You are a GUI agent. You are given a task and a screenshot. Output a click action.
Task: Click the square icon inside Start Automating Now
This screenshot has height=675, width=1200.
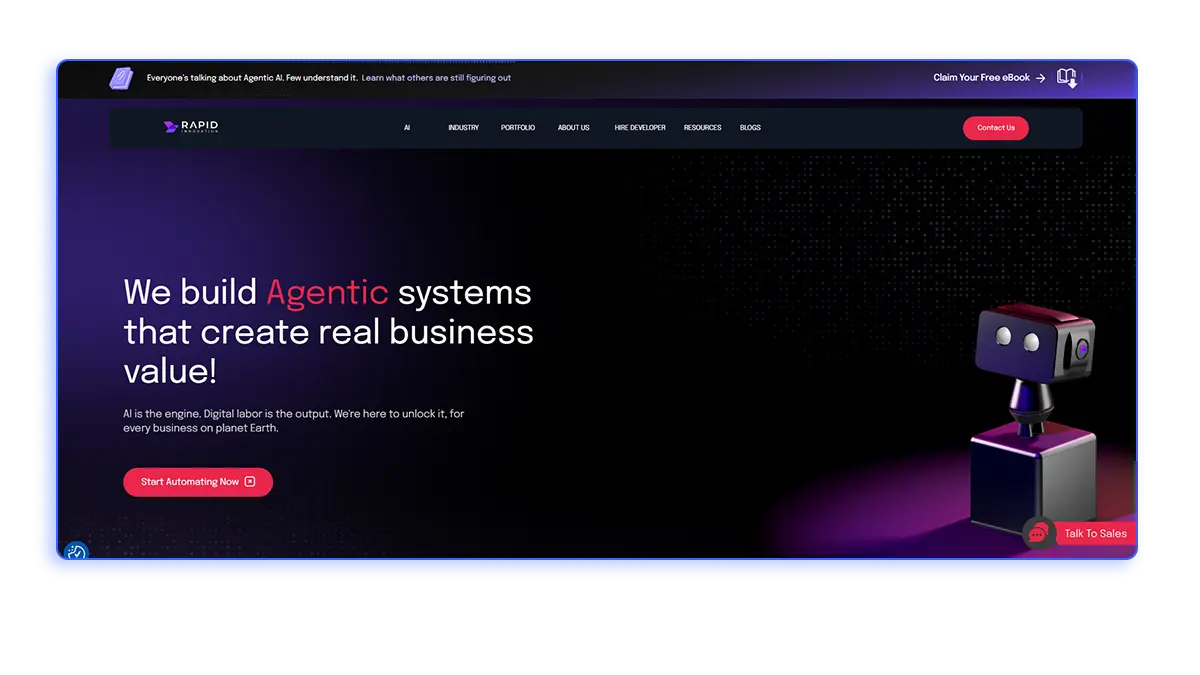coord(250,482)
